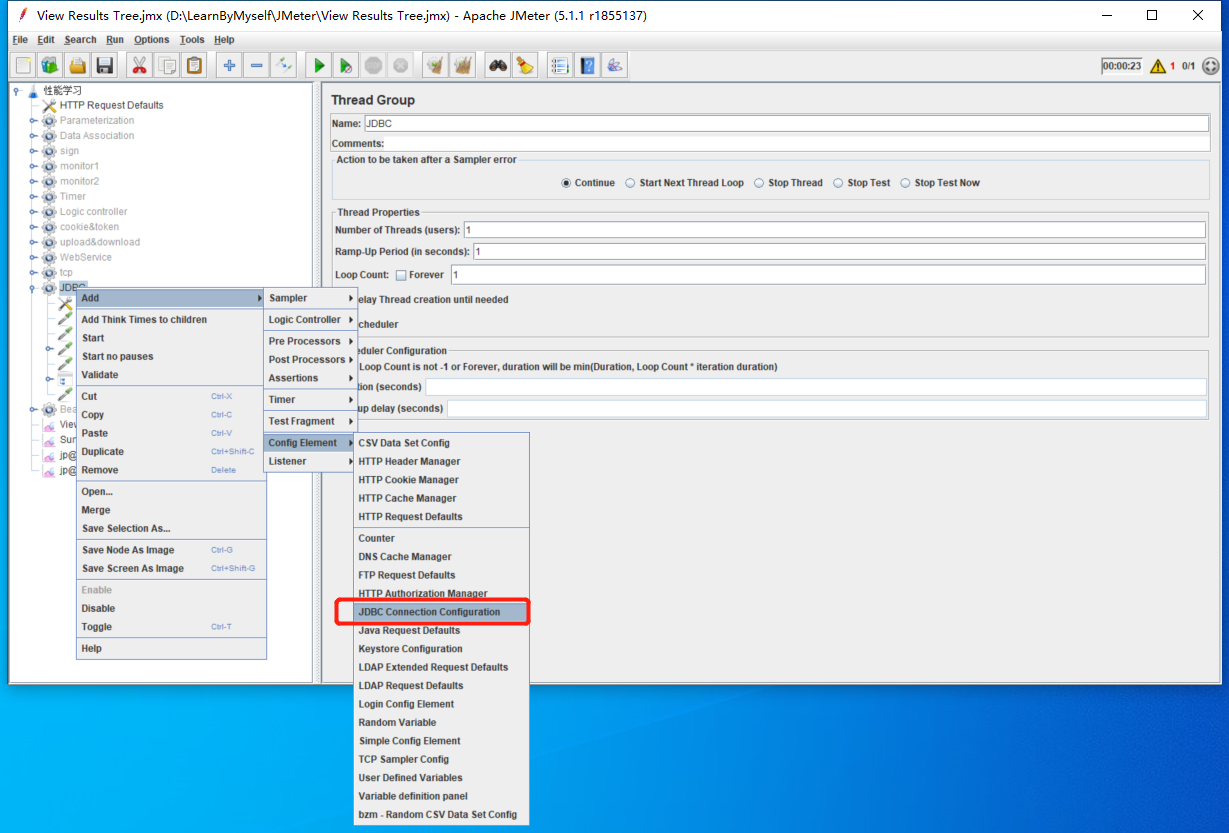1229x833 pixels.
Task: Click the blue Help book icon
Action: (587, 66)
